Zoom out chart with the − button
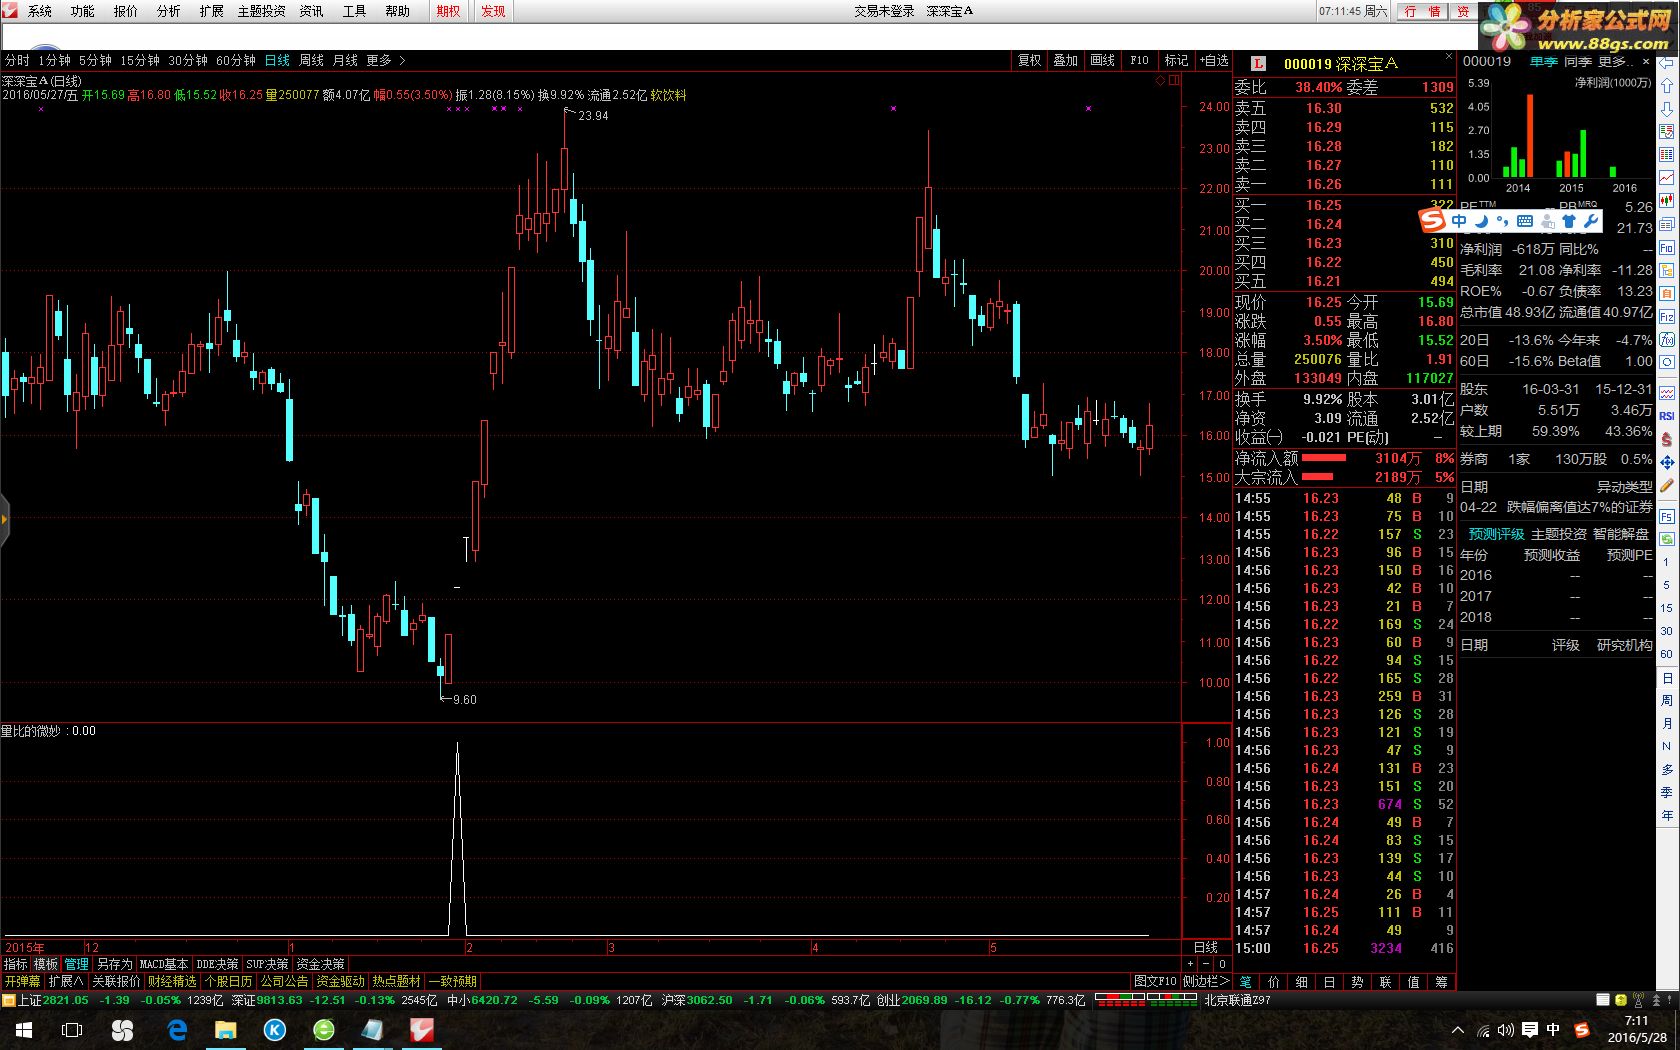The height and width of the screenshot is (1050, 1680). [1206, 964]
